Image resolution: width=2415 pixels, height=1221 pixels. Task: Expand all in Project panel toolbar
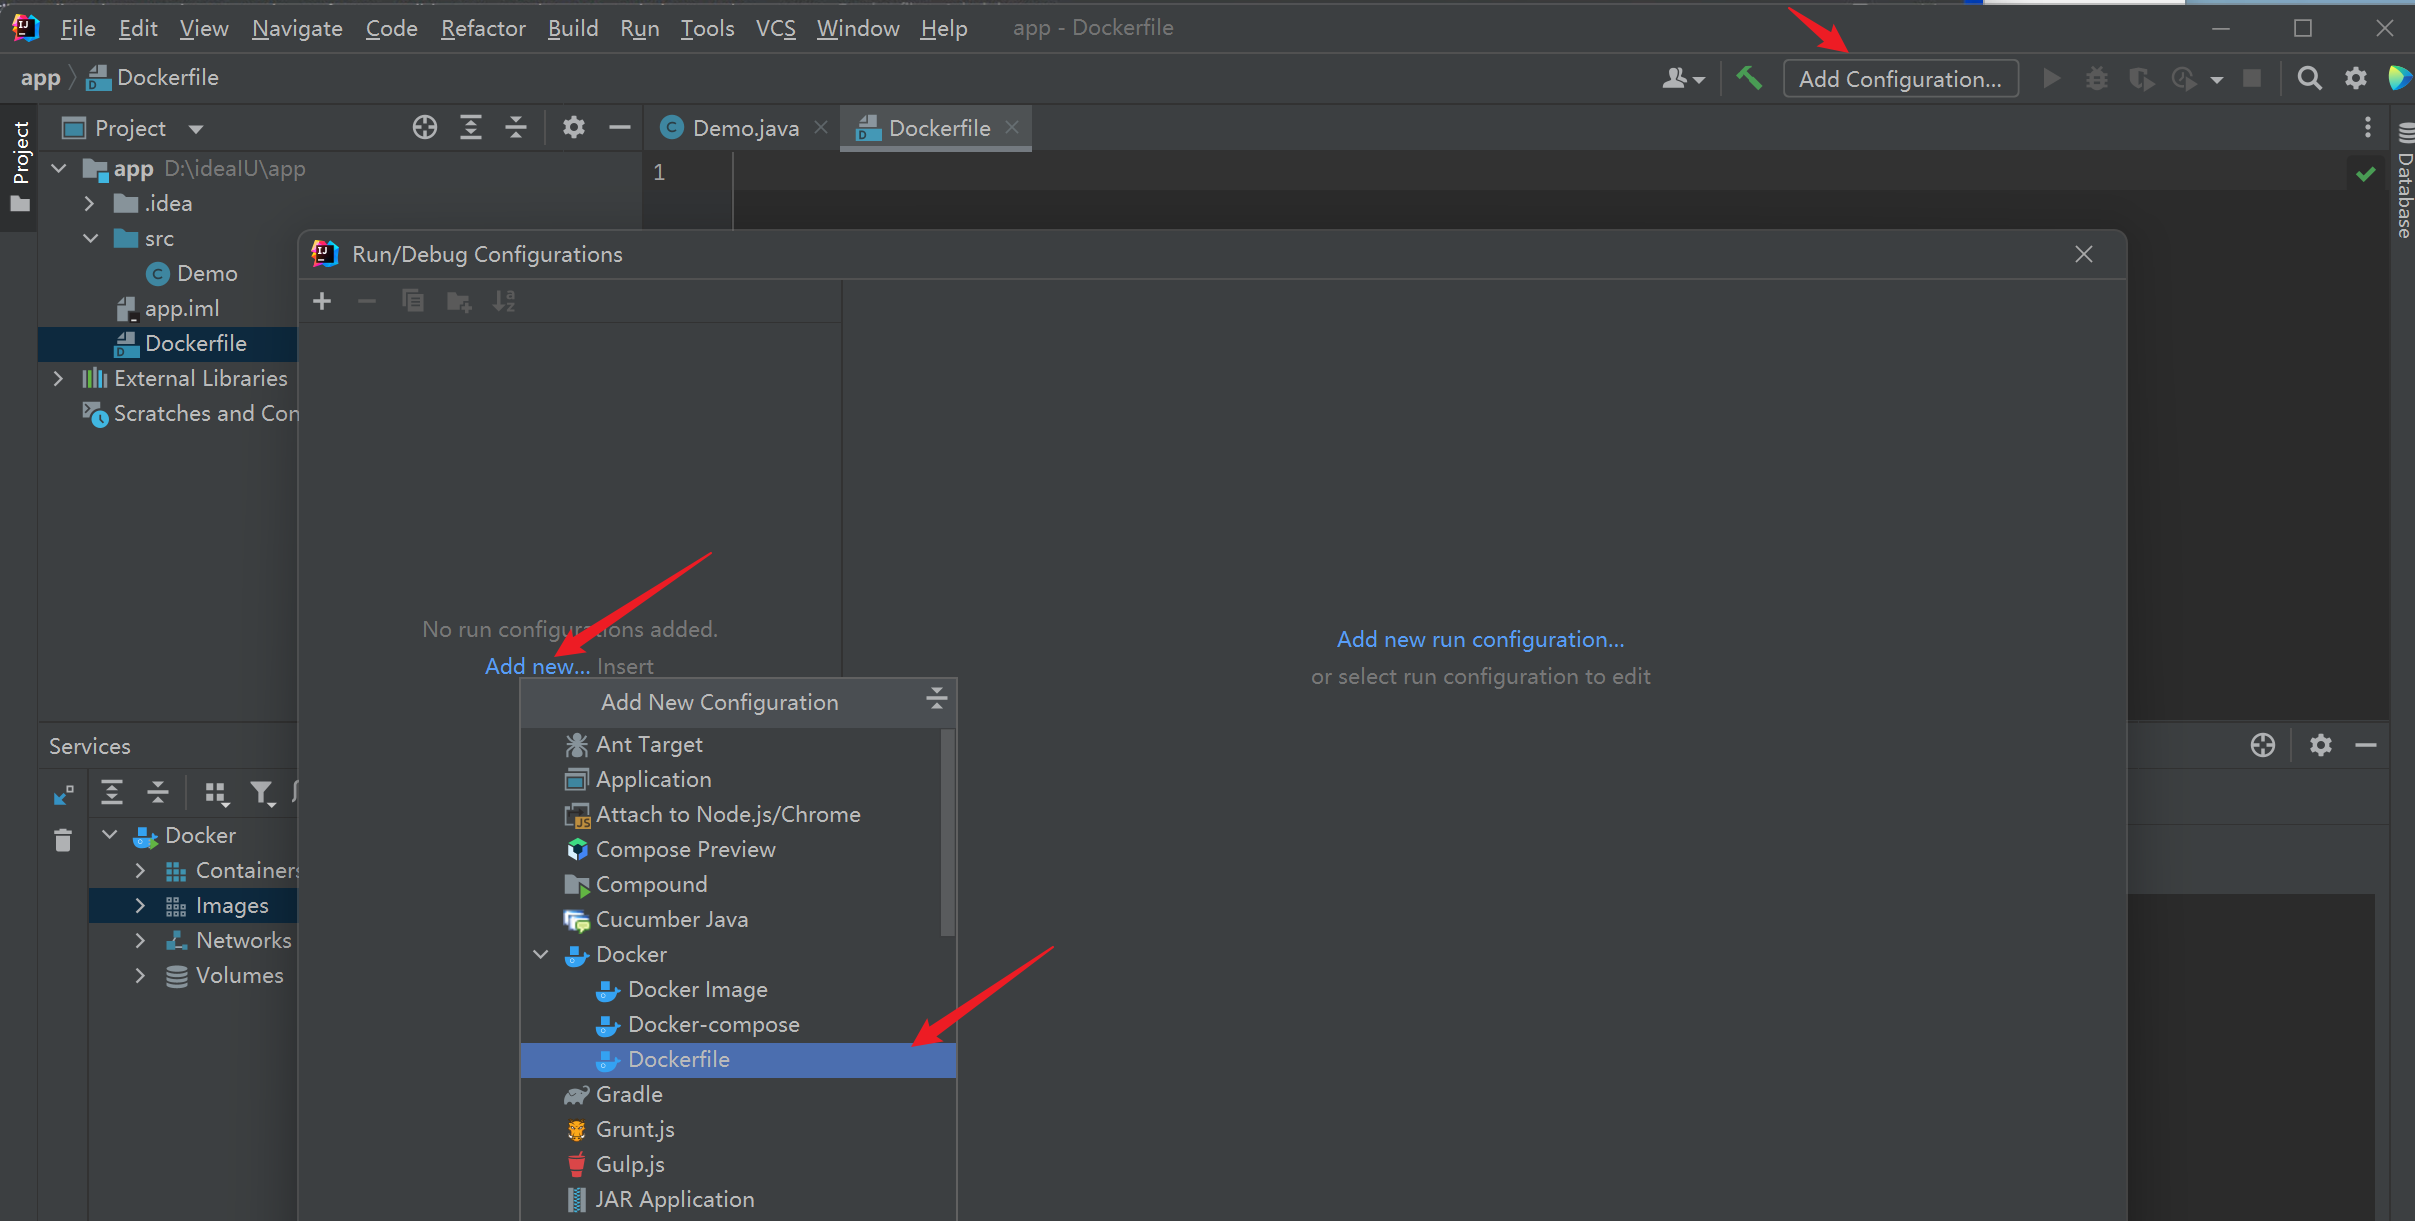pos(471,128)
